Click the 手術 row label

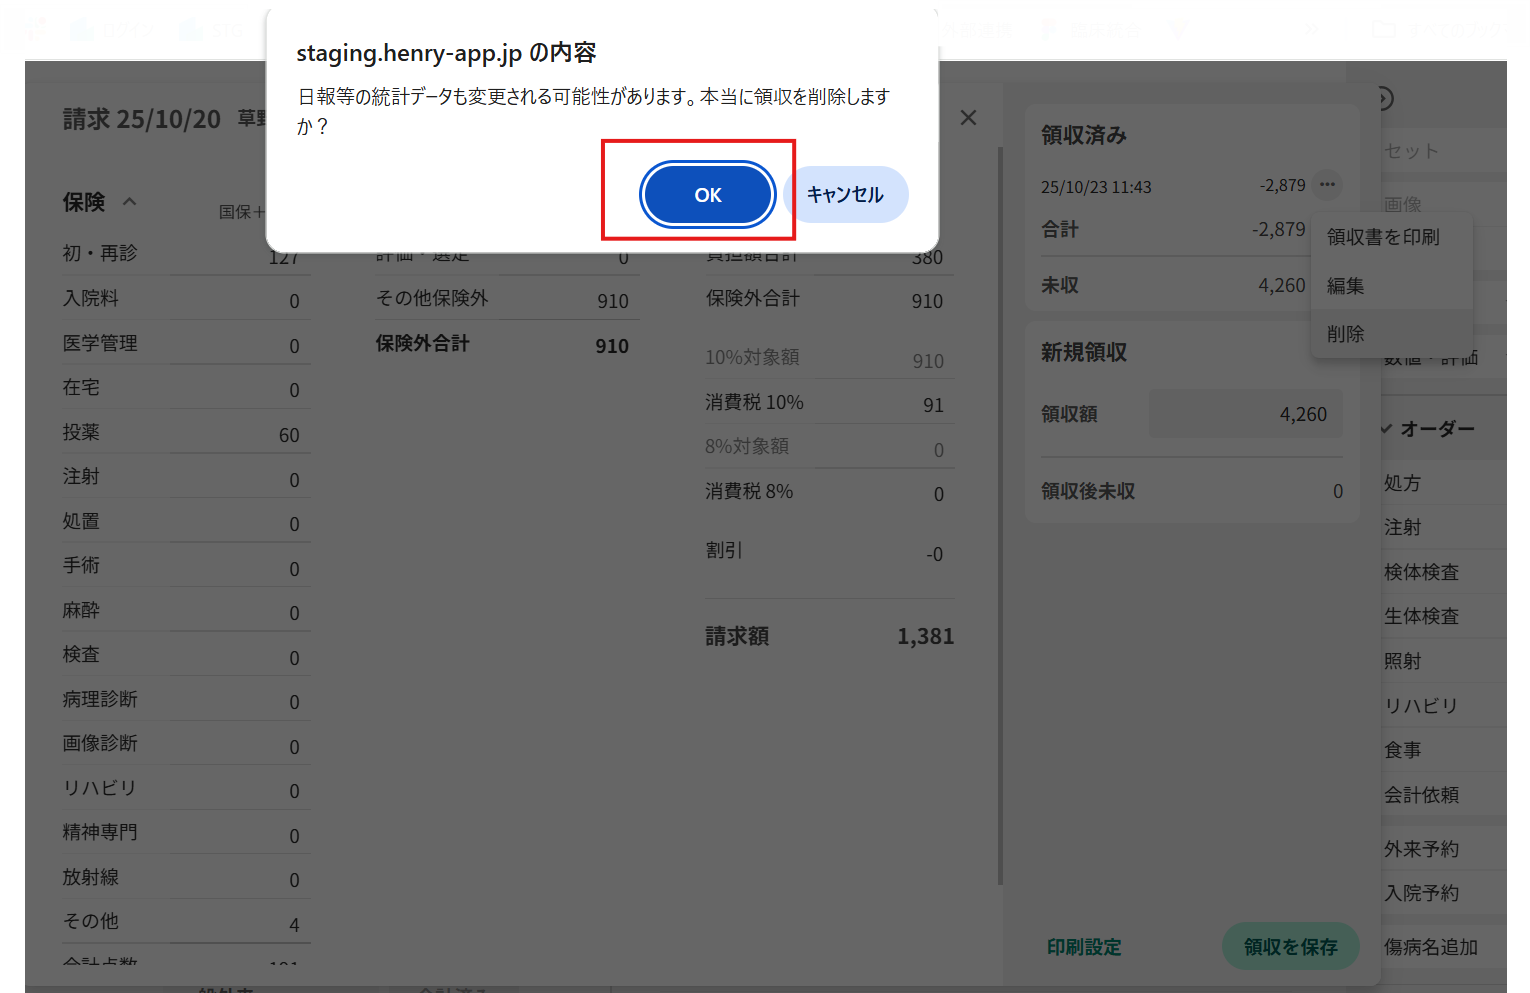click(81, 565)
